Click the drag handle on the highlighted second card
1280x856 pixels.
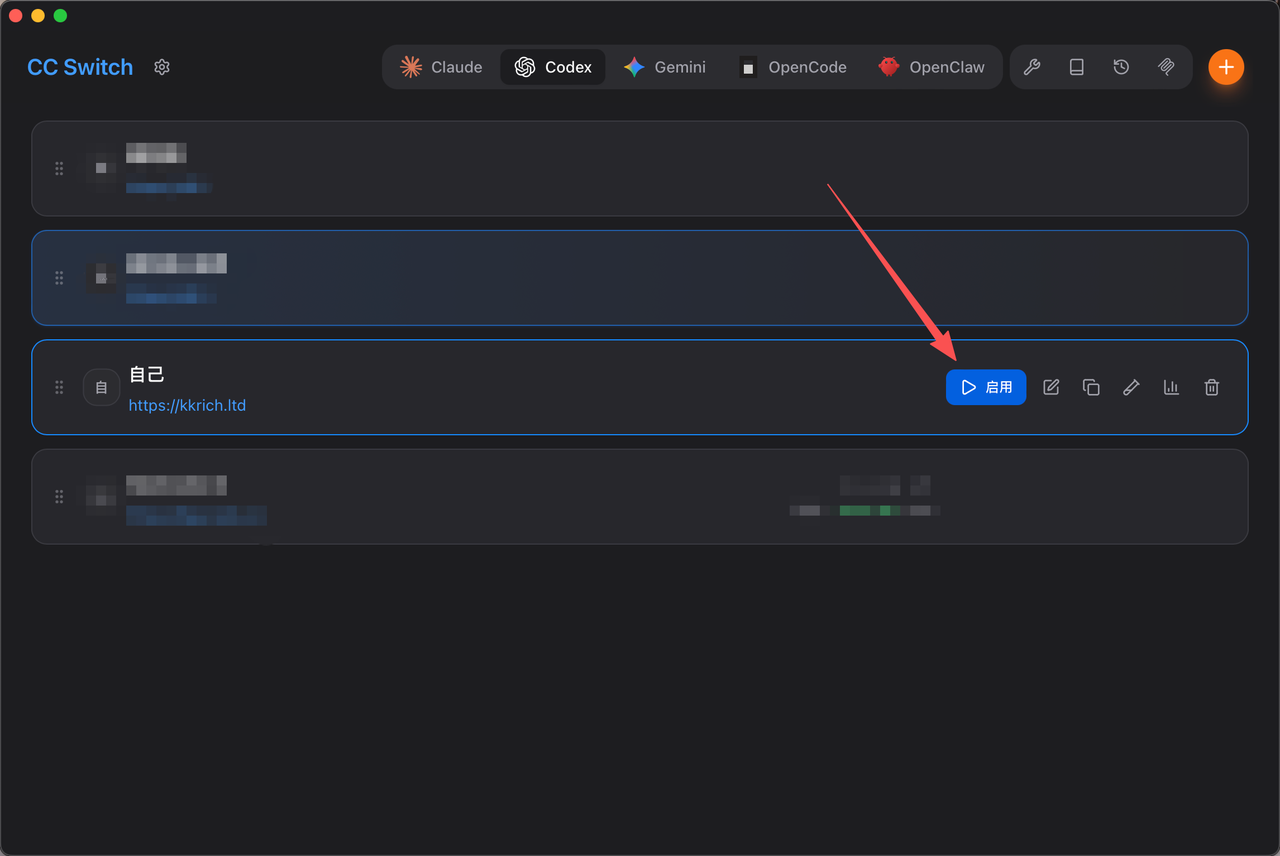pyautogui.click(x=59, y=278)
